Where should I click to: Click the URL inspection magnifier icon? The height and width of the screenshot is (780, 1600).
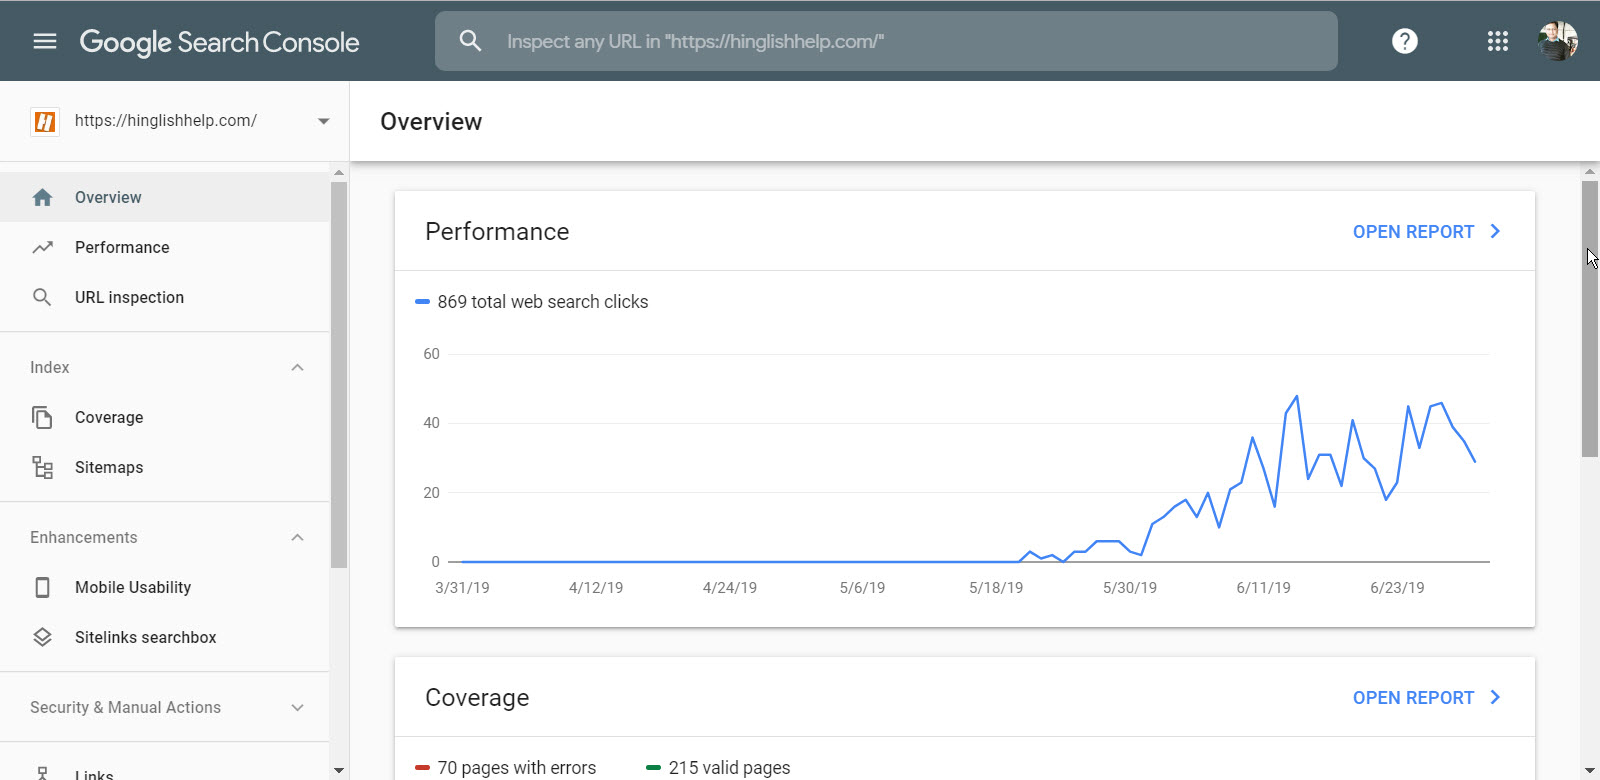tap(42, 297)
